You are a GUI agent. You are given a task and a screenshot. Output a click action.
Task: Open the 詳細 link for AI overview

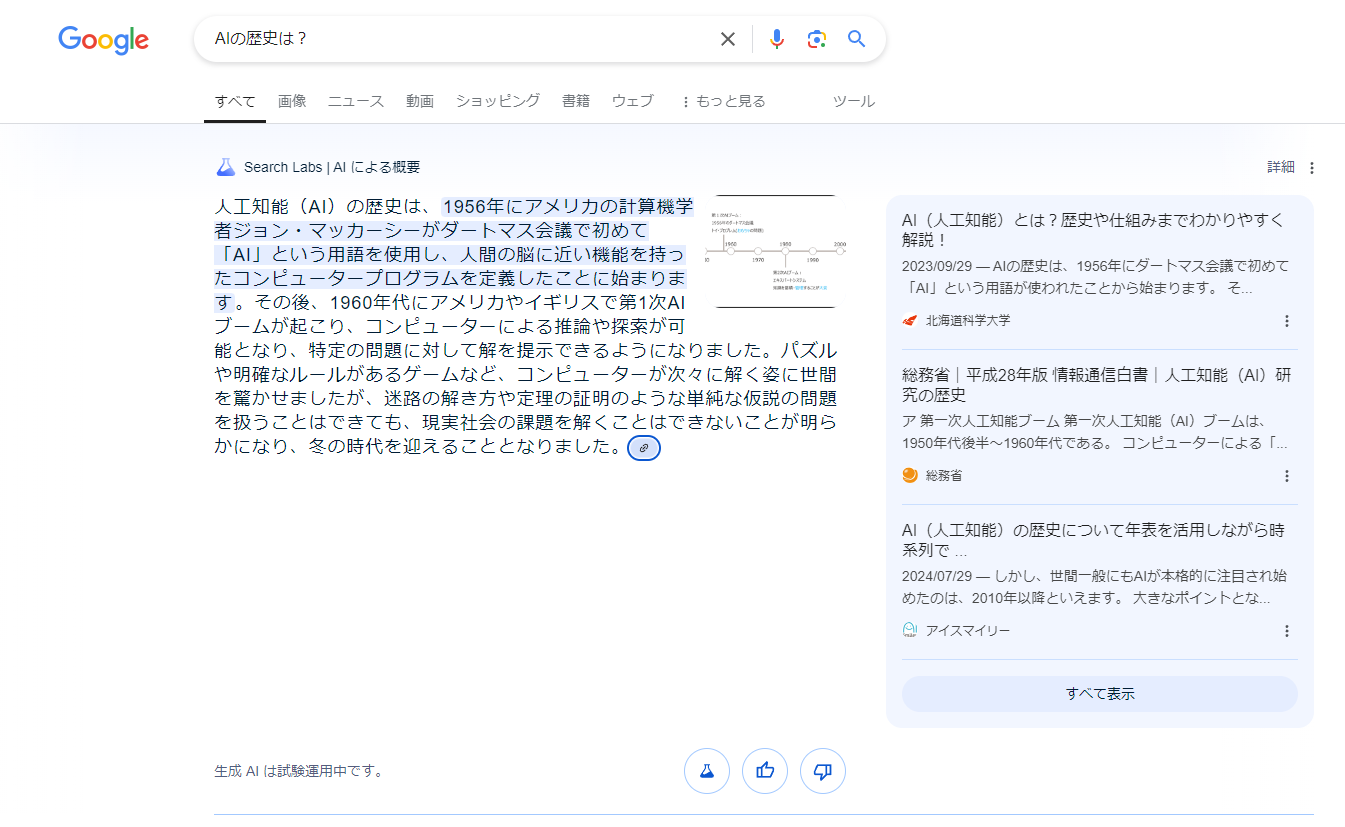[1281, 167]
